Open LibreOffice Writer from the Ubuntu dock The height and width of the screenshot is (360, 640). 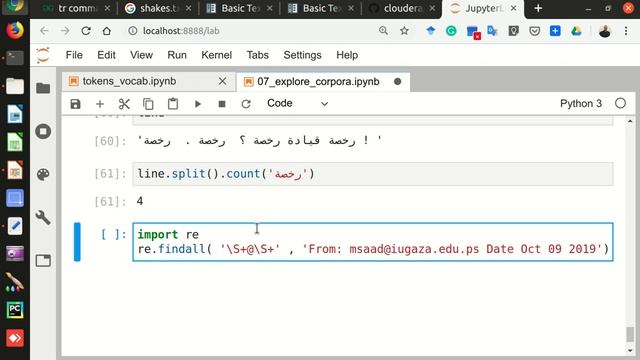pos(15,114)
